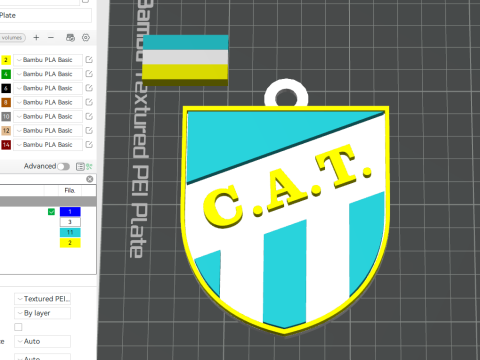Select yellow filament 2 cell in object list
Image resolution: width=480 pixels, height=360 pixels.
70,243
